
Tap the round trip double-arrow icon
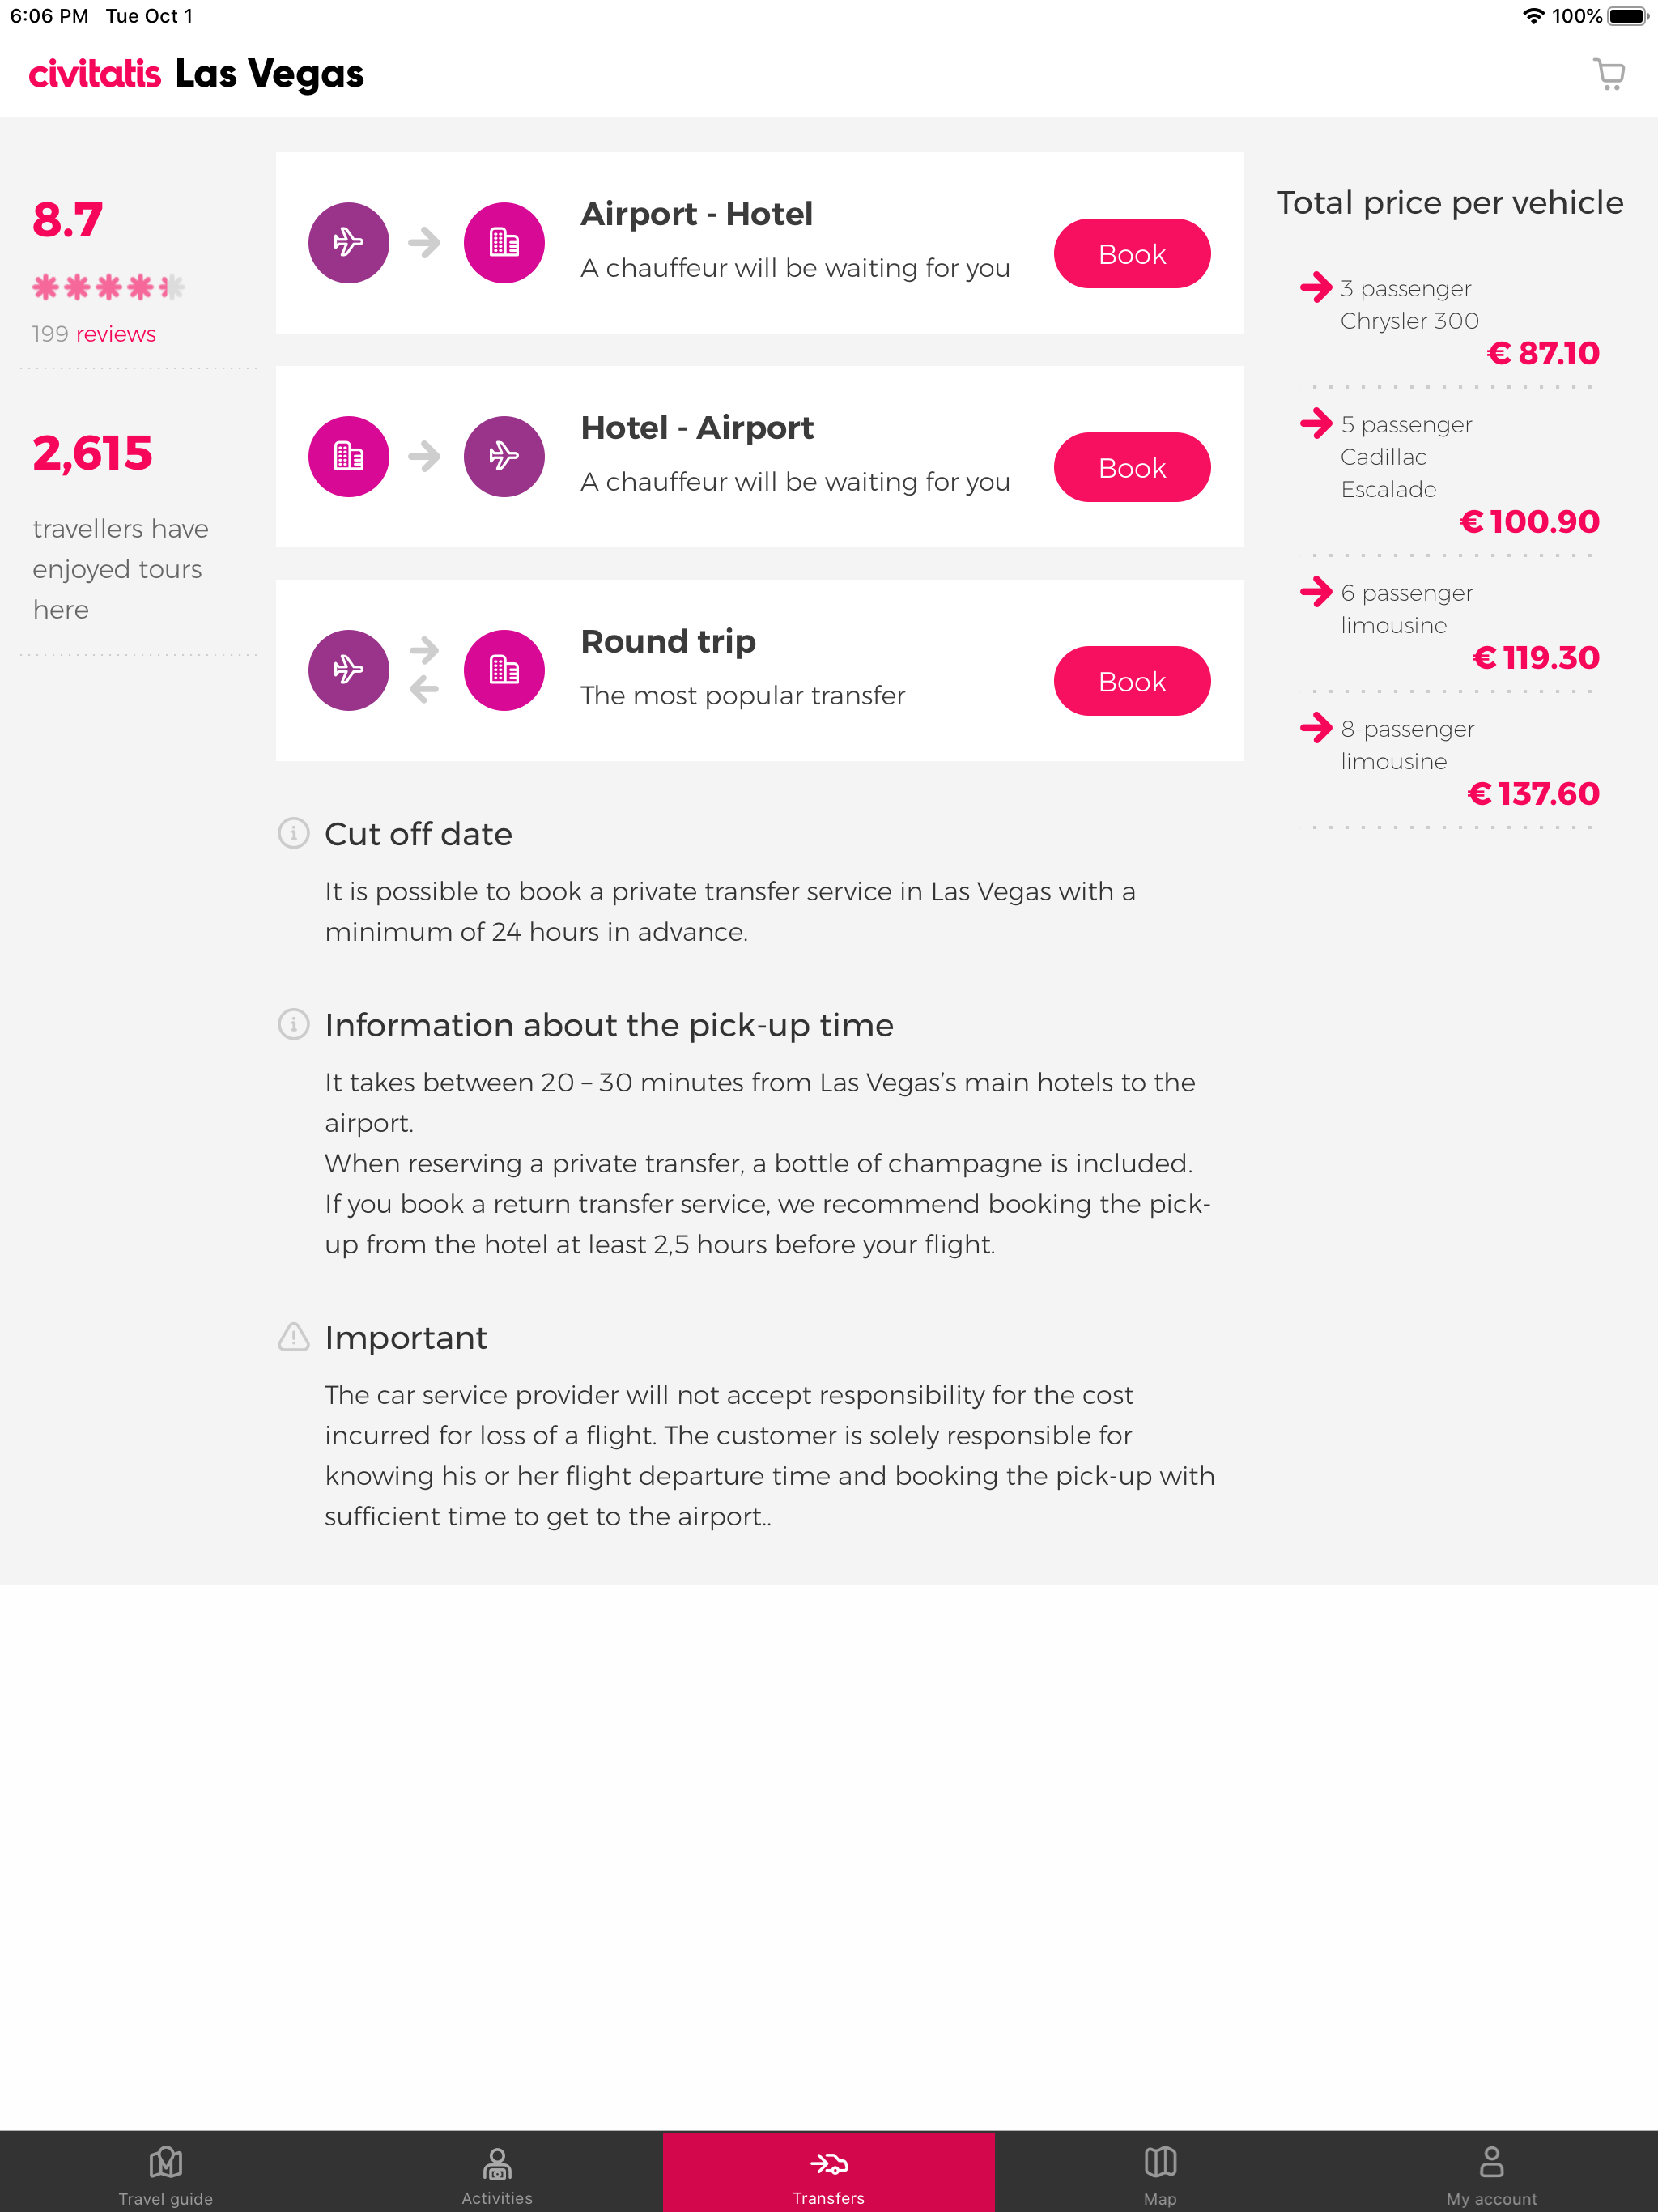pos(424,670)
